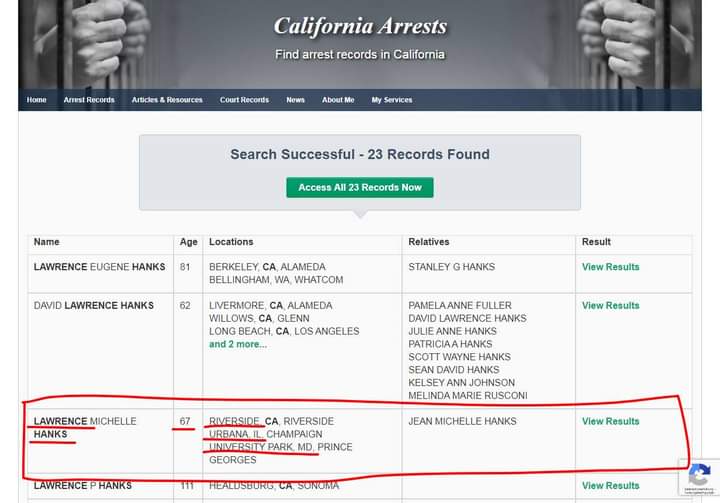View Results for Lawrence Eugene Hanks
Viewport: 720px width, 503px height.
pyautogui.click(x=610, y=267)
